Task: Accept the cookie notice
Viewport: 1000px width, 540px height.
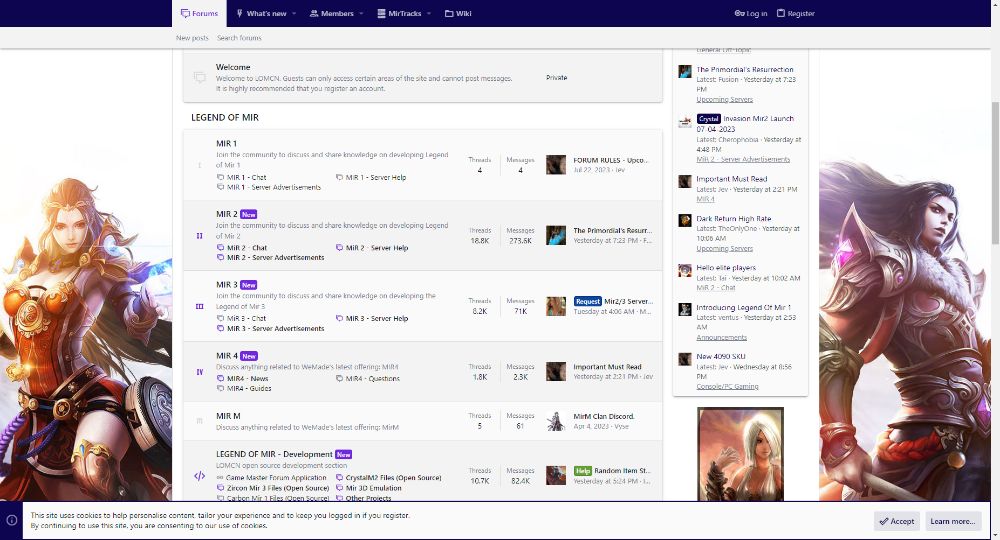Action: pyautogui.click(x=896, y=521)
